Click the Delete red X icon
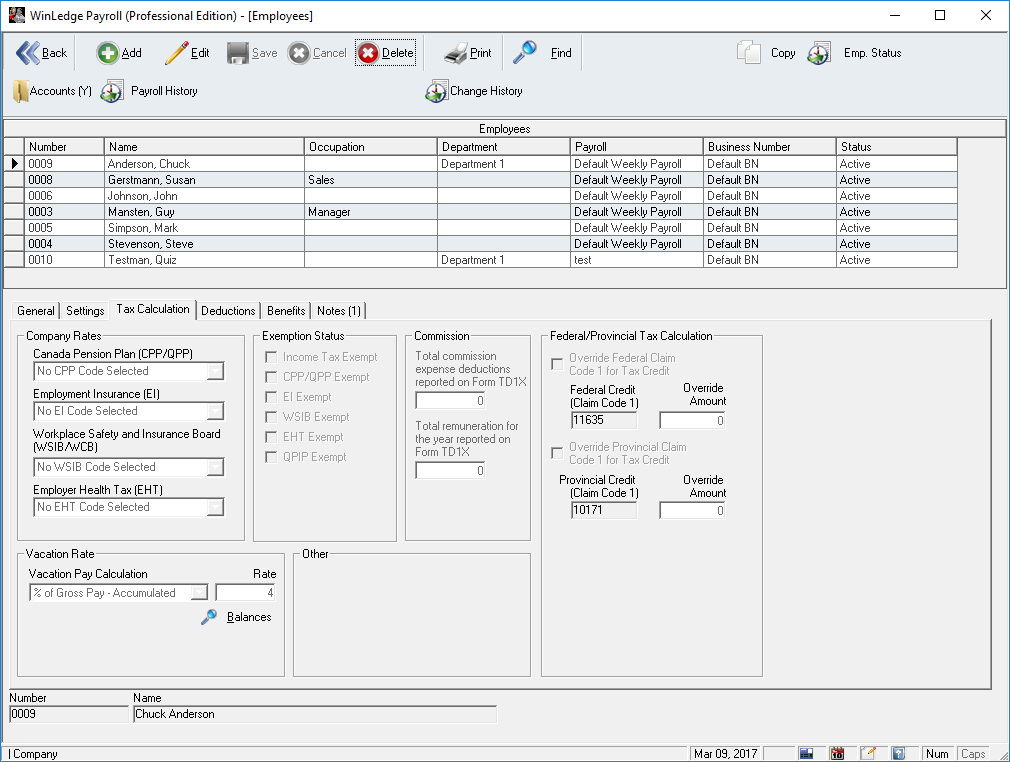 (368, 53)
